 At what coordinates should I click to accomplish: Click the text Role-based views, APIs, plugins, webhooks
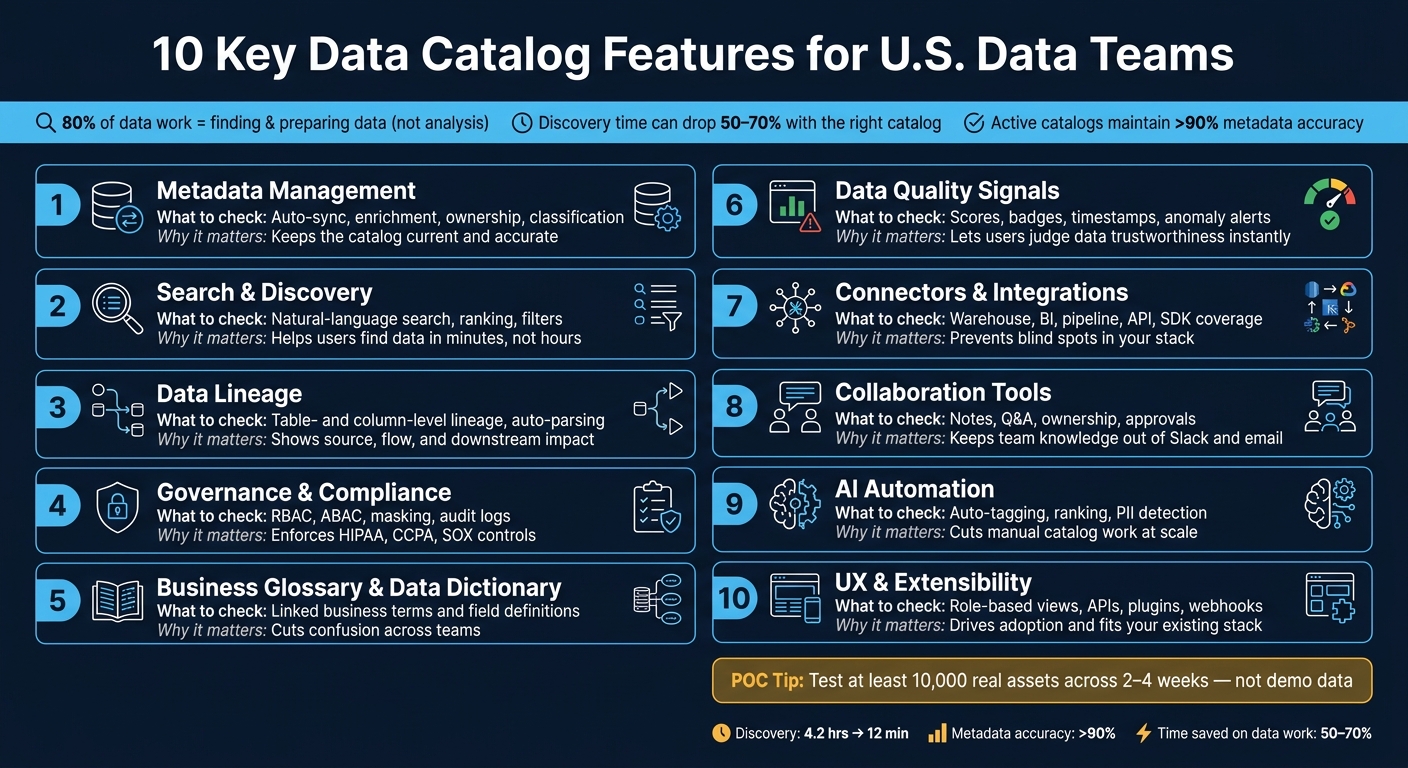click(x=1106, y=606)
